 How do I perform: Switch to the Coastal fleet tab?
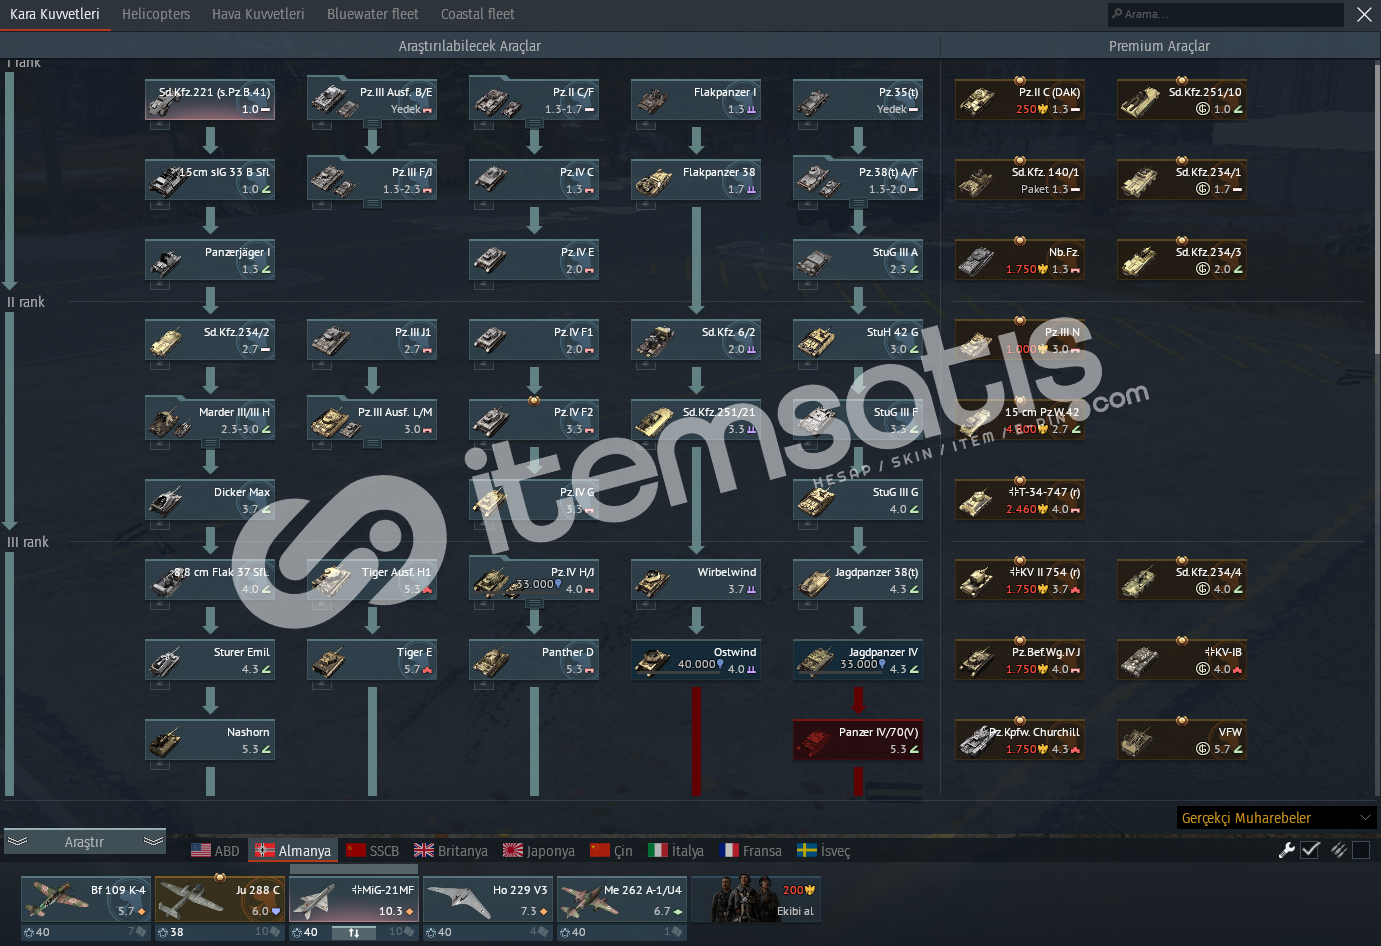click(477, 14)
